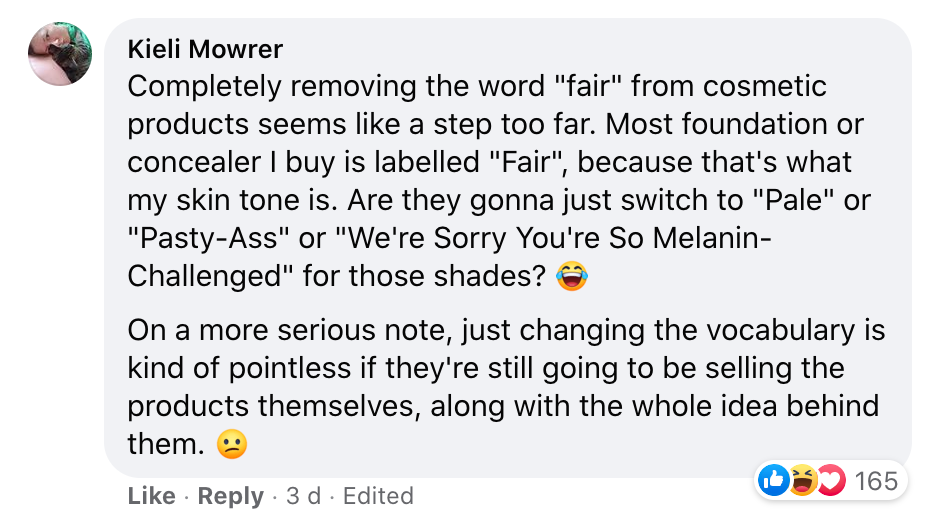Click the quoted word "Pale" in the comment
Viewport: 952px width, 520px height.
tap(786, 201)
